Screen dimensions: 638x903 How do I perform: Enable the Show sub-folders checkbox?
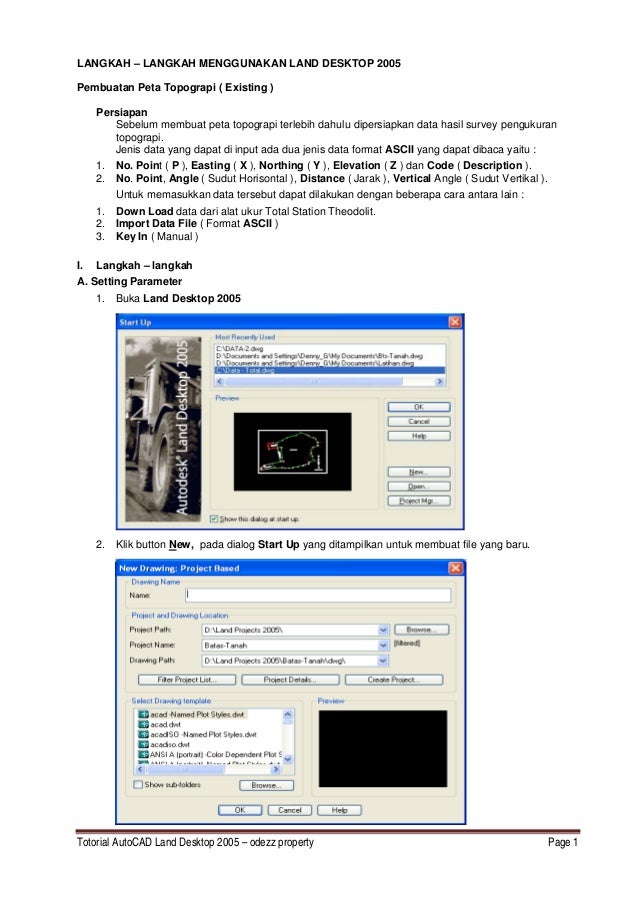138,784
